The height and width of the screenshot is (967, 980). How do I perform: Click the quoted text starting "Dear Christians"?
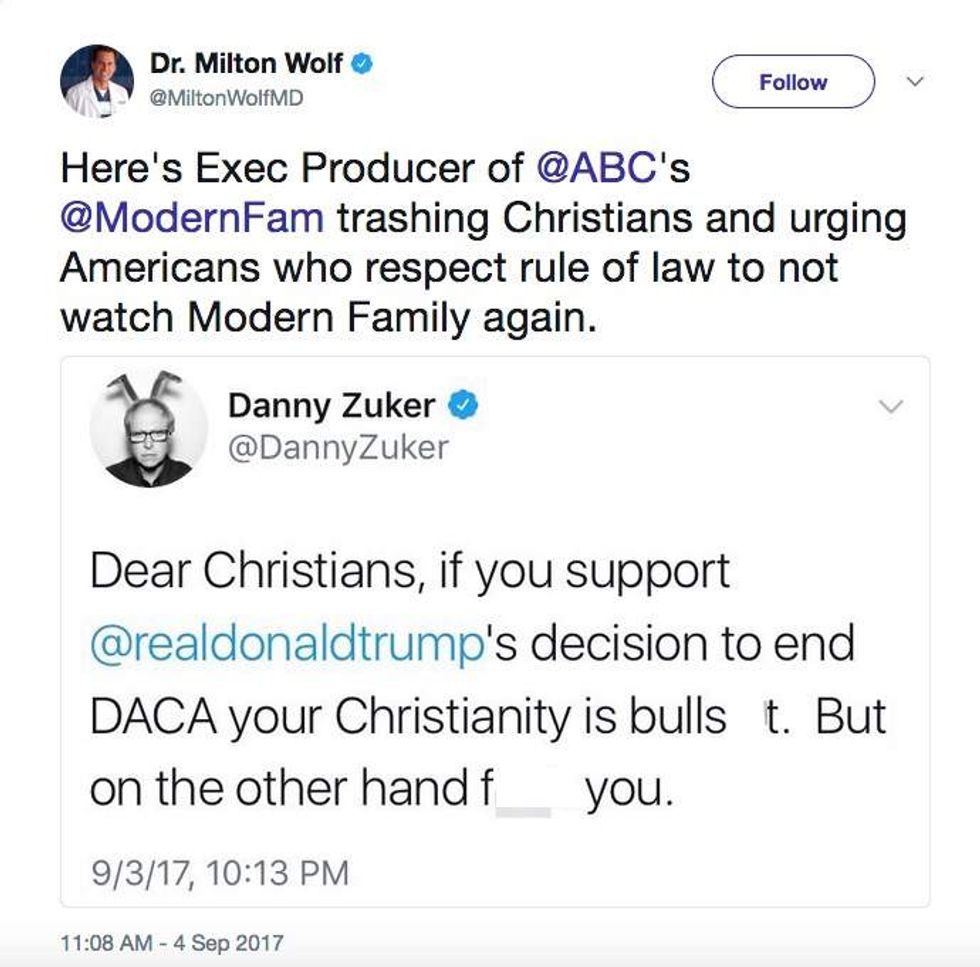click(x=409, y=570)
